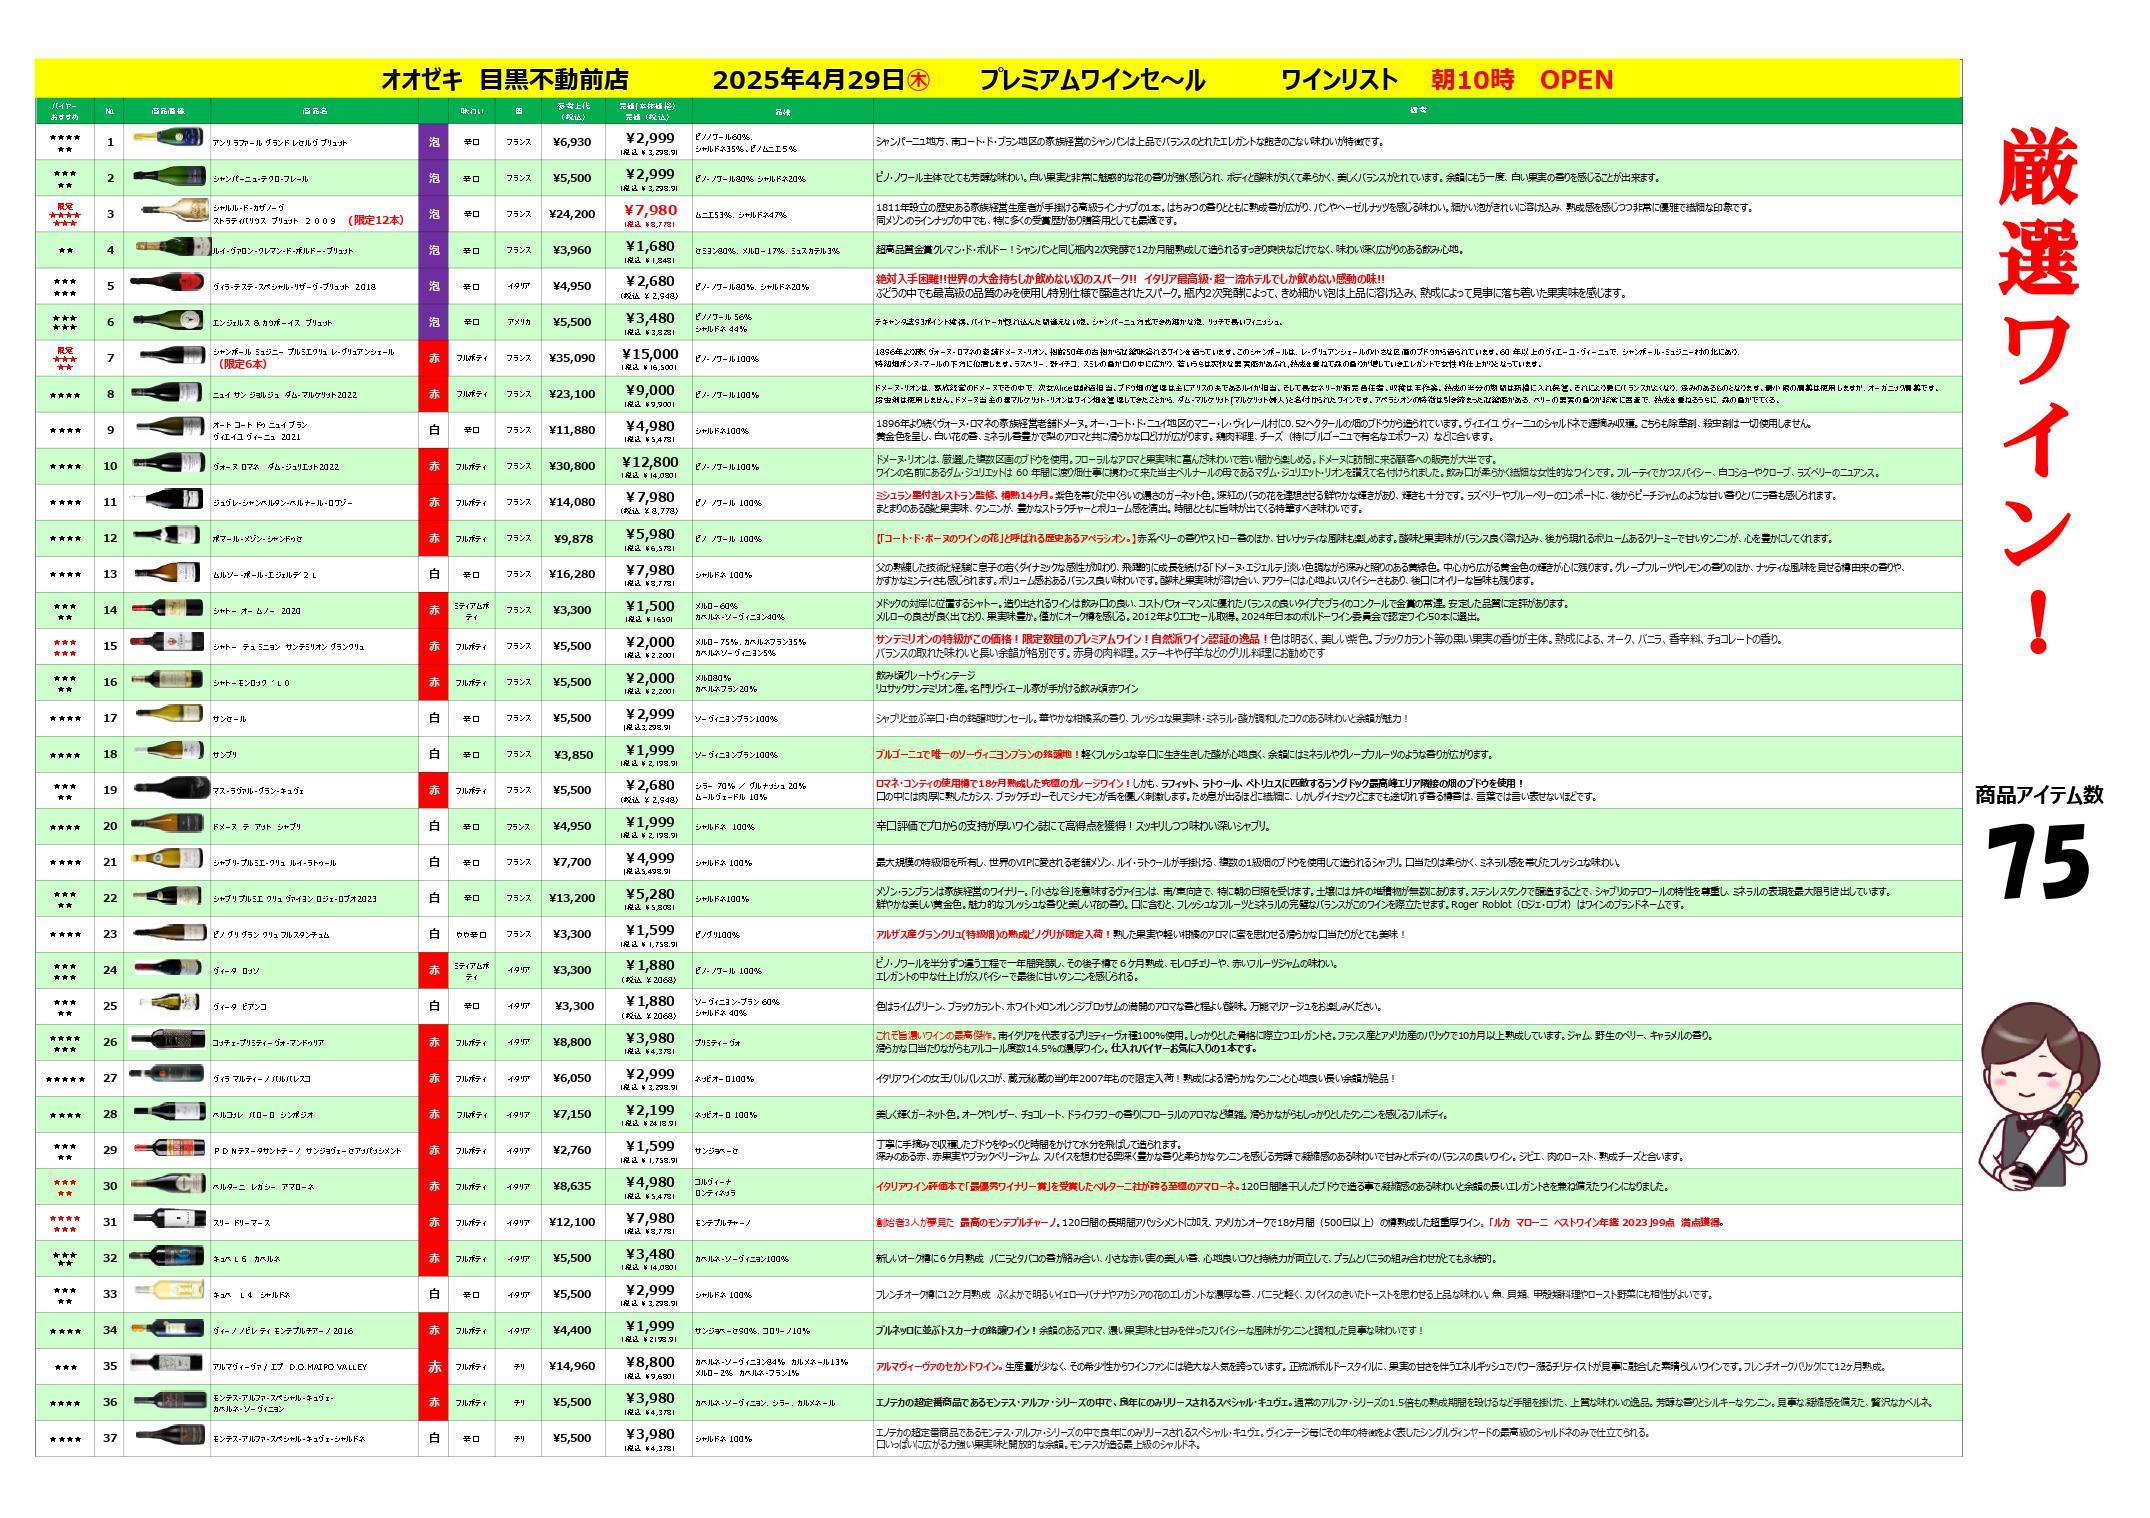Click the two-star rating in row 4

click(65, 250)
